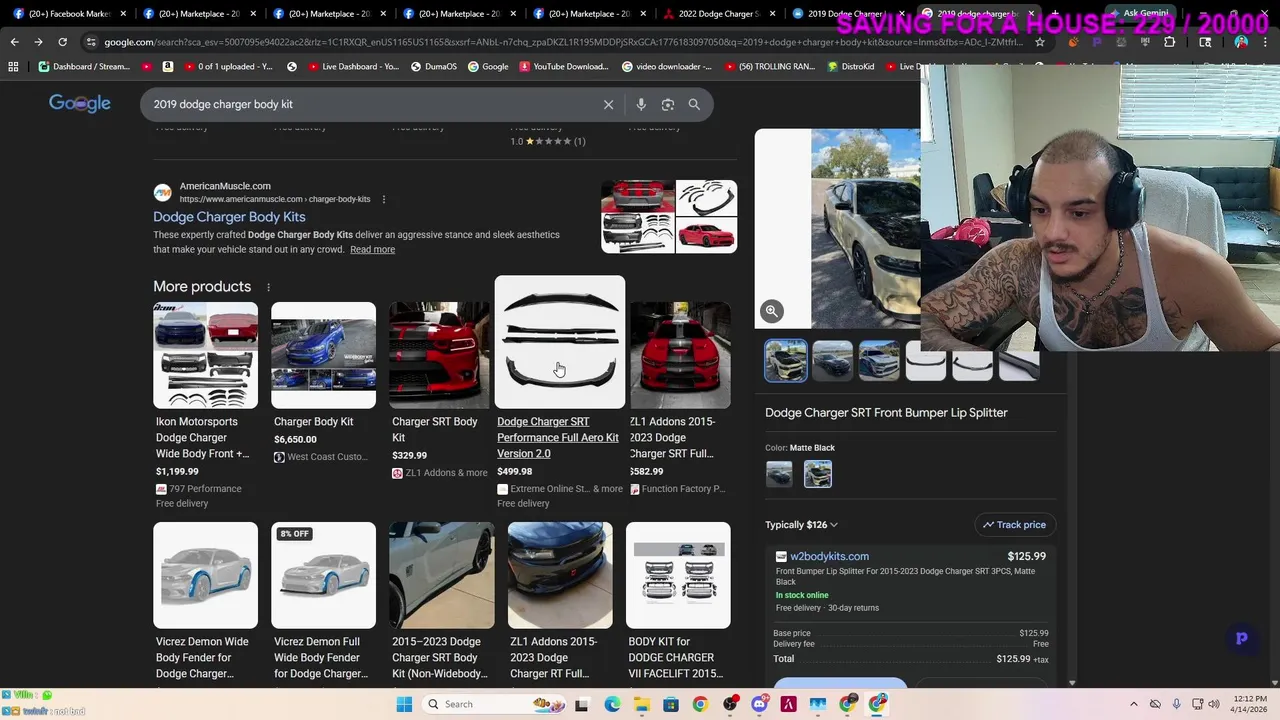Click the ZL1 Addons & more seller text
The height and width of the screenshot is (720, 1280).
point(446,473)
